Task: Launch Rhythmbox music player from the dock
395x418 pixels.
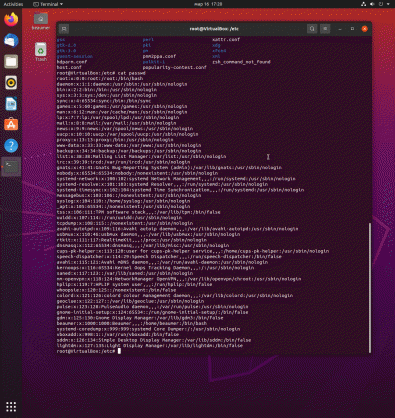Action: pos(11,83)
